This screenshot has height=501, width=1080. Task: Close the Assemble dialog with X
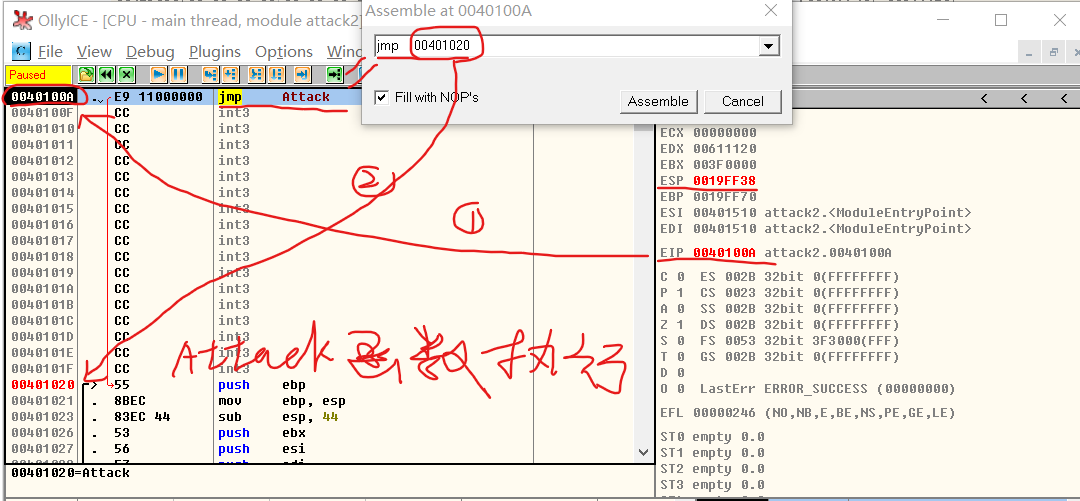770,10
